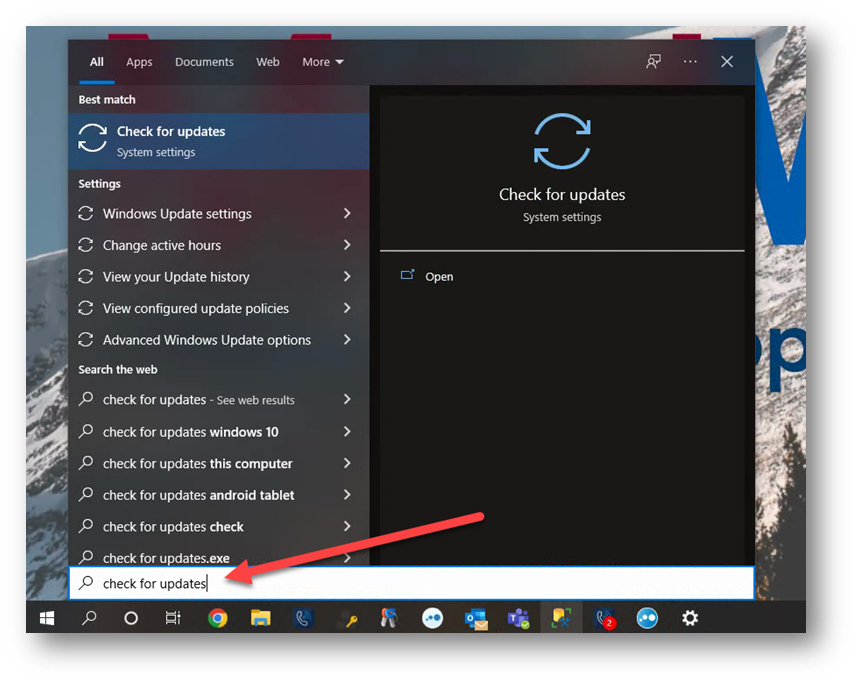The image size is (858, 685).
Task: Open Microsoft Teams from the taskbar
Action: pyautogui.click(x=518, y=618)
